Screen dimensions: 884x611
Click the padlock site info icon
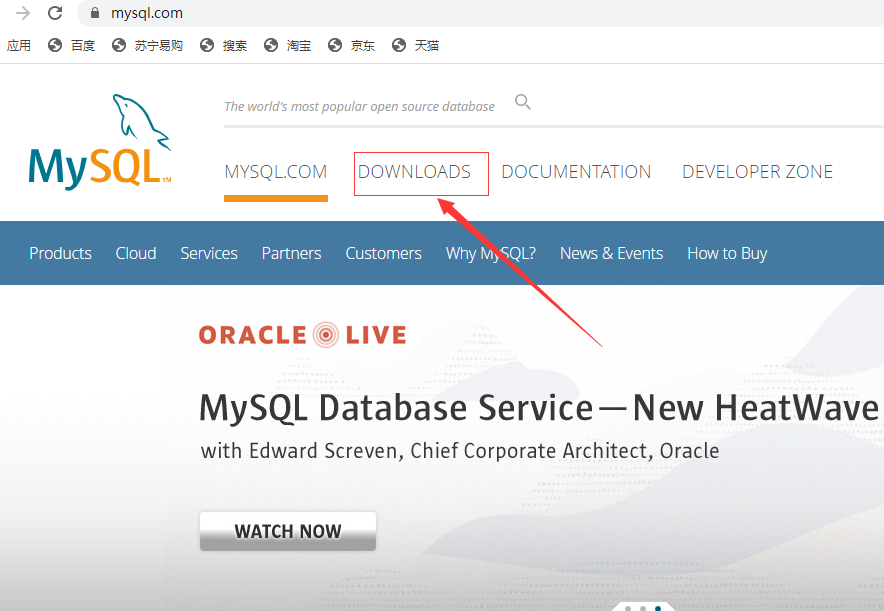click(x=96, y=14)
